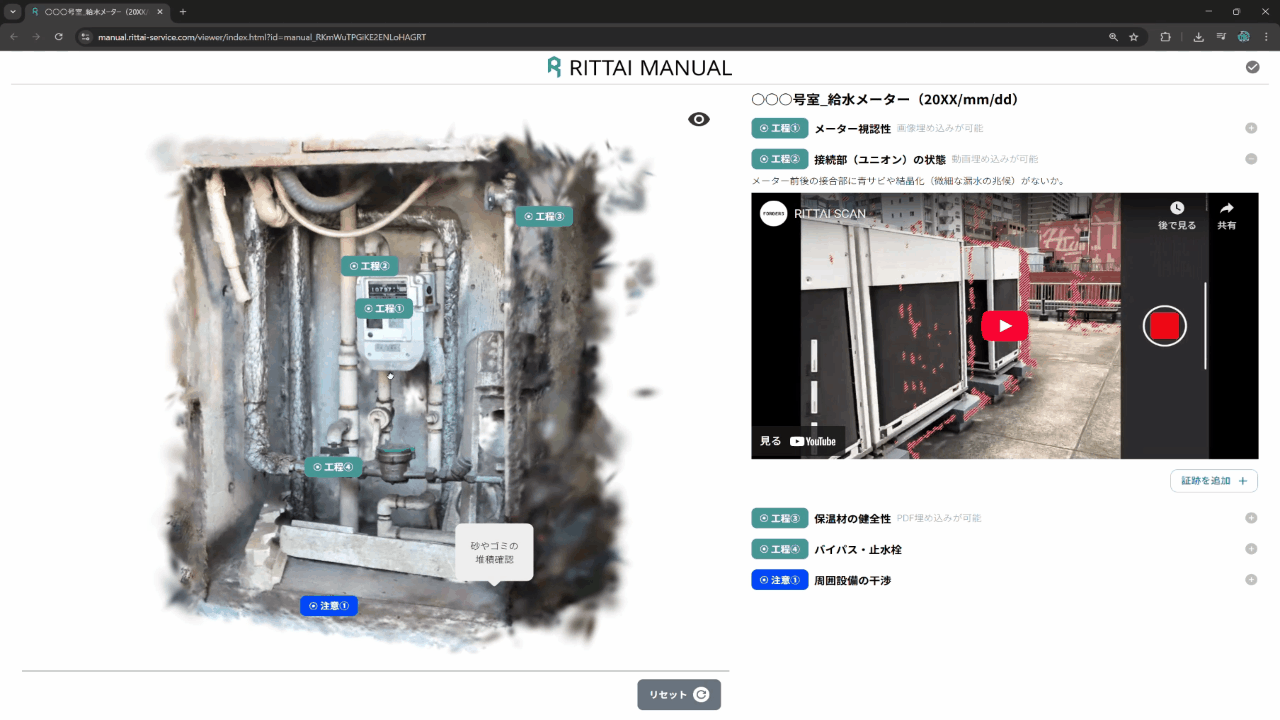
Task: Click the 工程③ marker in the 3D scene
Action: (x=544, y=217)
